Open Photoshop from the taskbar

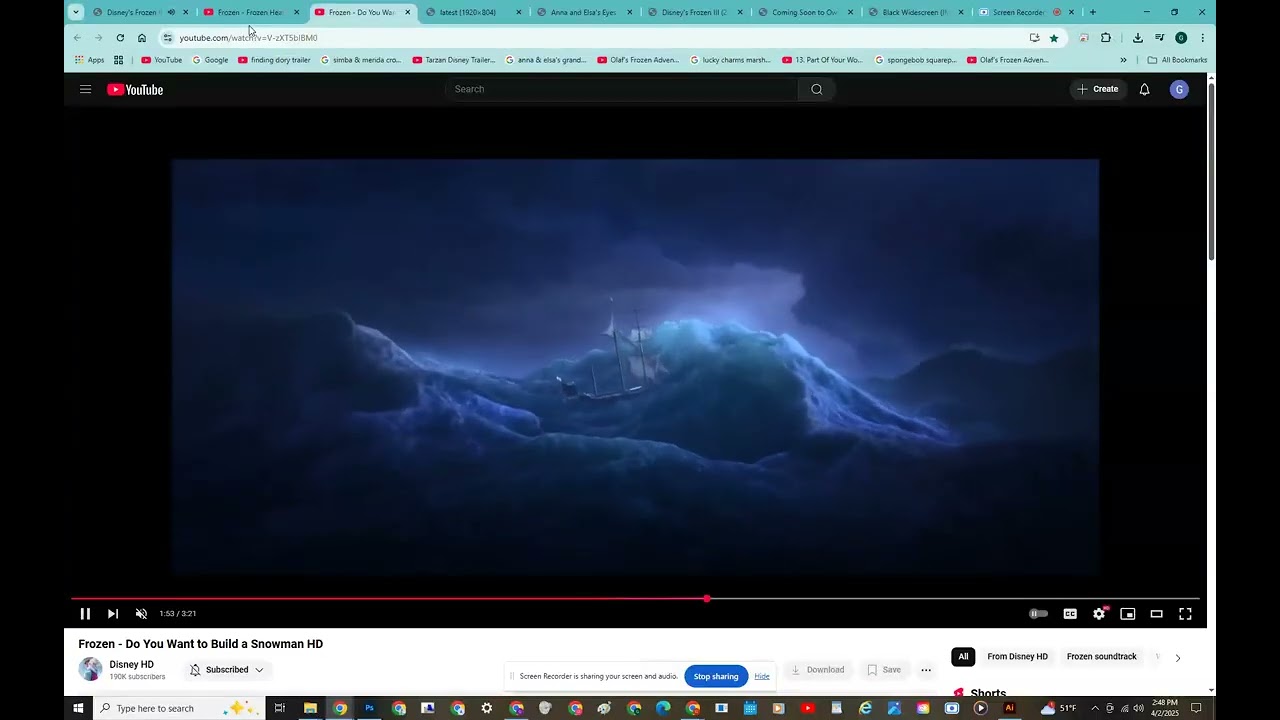click(369, 708)
